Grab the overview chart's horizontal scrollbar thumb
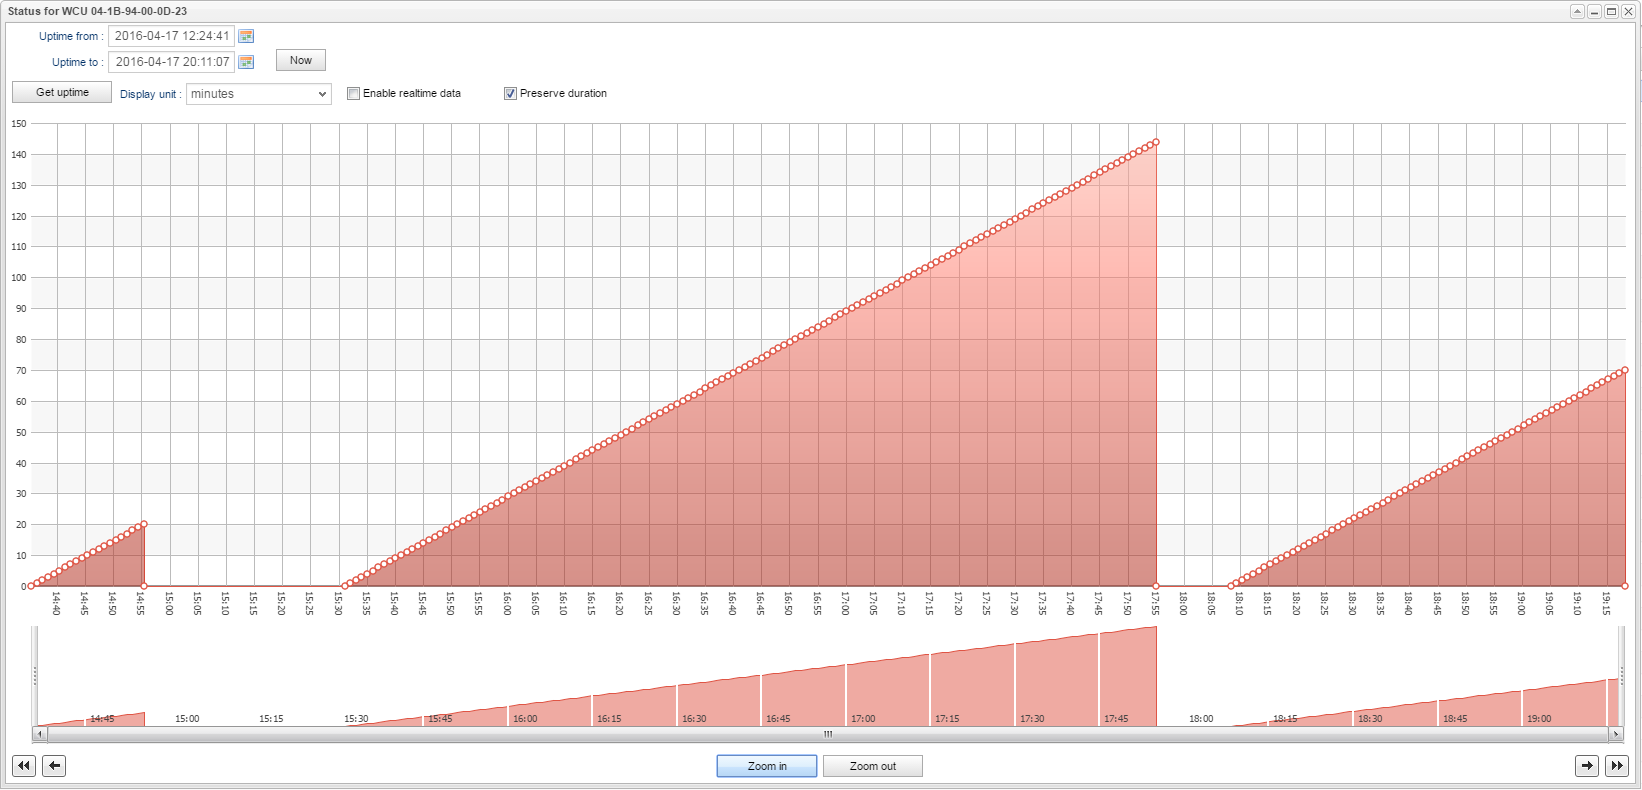The width and height of the screenshot is (1642, 790). tap(827, 734)
